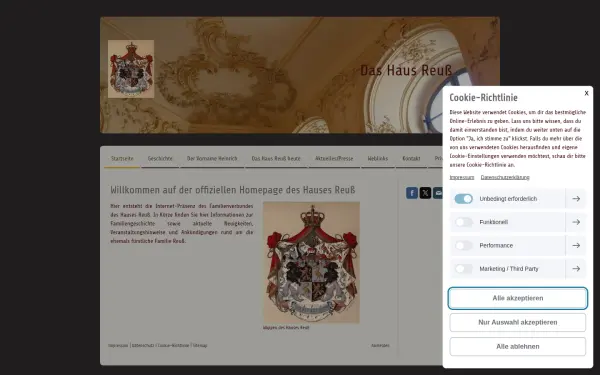
Task: Close the Cookie-Richtlinie dialog with the X
Action: pyautogui.click(x=586, y=93)
